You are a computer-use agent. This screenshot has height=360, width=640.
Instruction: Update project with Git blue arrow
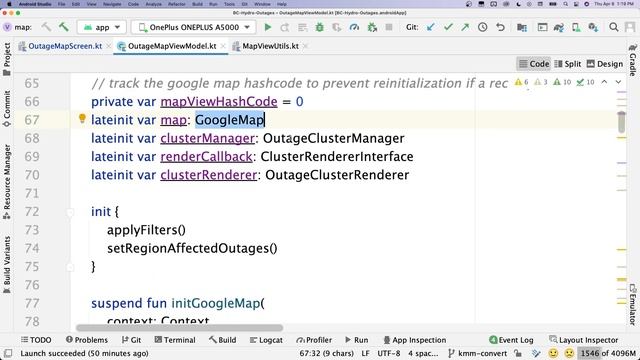pos(431,27)
